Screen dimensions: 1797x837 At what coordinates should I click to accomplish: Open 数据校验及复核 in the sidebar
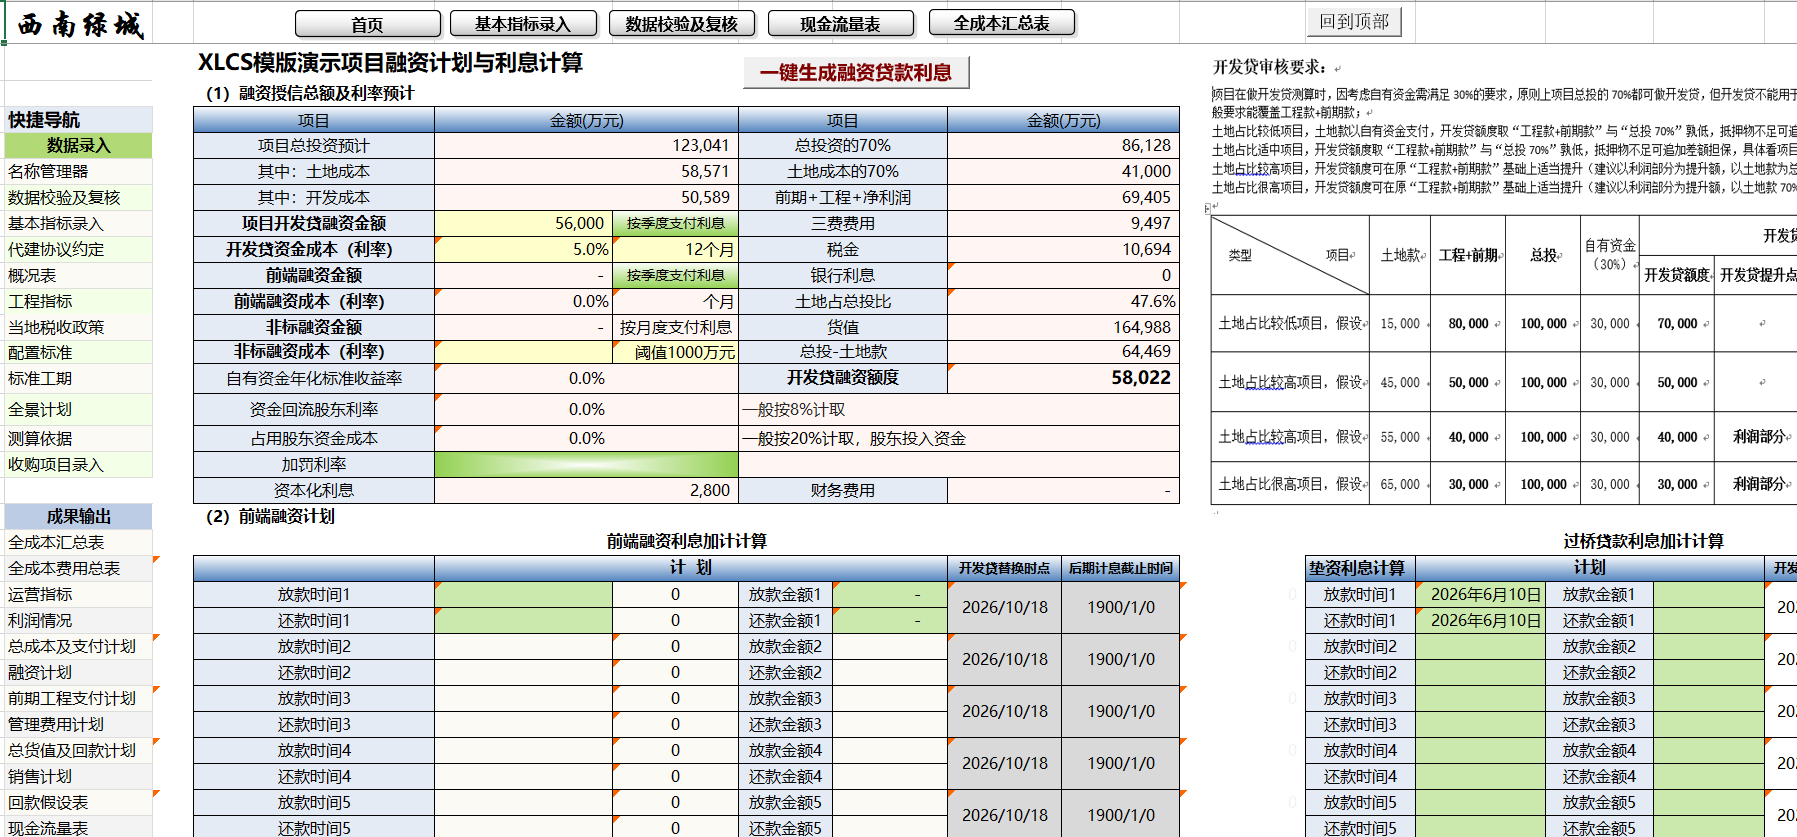78,197
